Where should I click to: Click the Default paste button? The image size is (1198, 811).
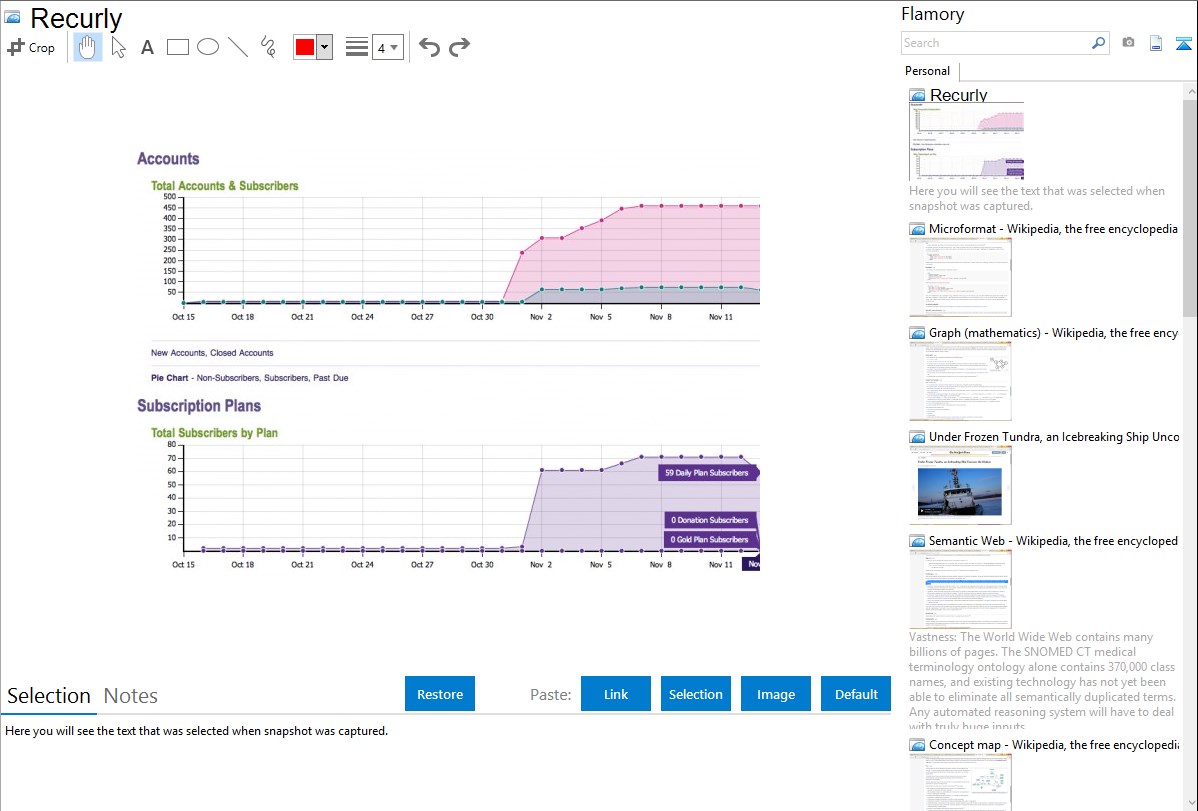[856, 694]
